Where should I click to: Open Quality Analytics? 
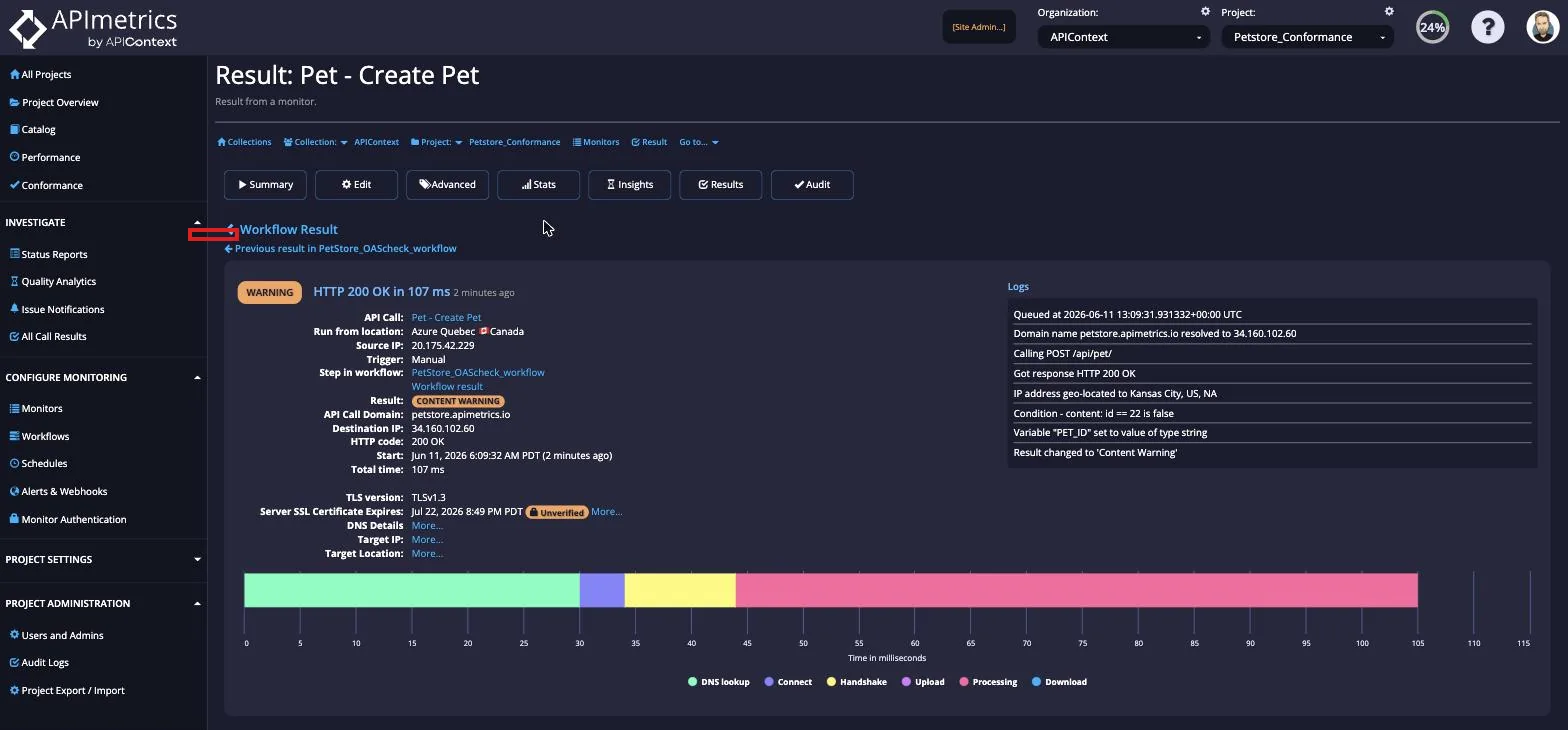(53, 281)
